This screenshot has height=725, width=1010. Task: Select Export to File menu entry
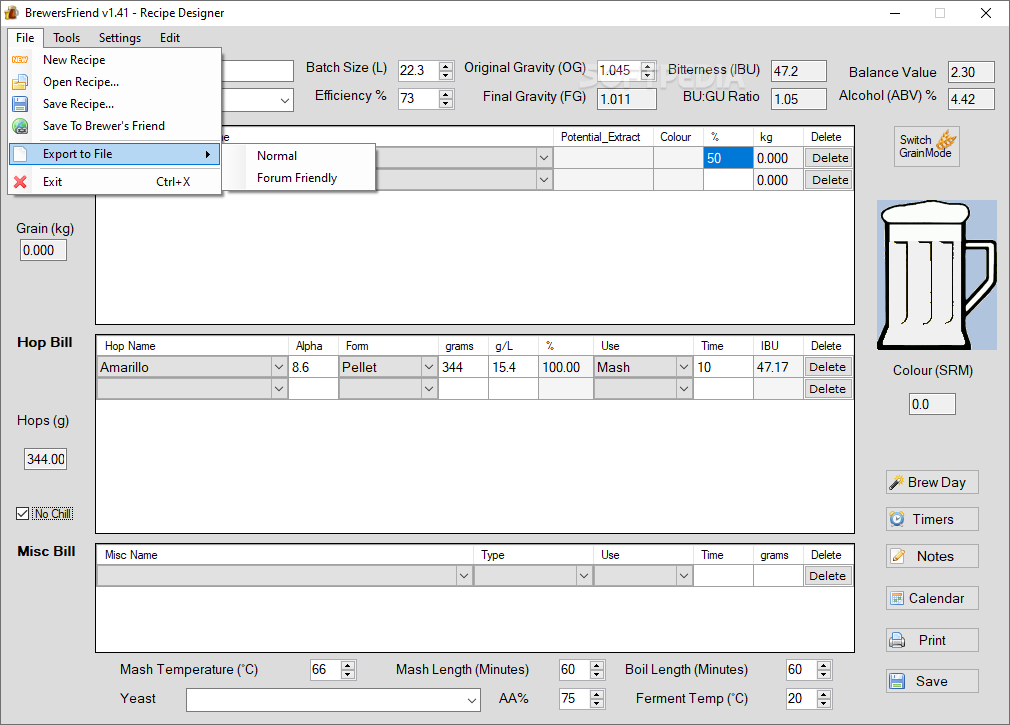coord(115,154)
